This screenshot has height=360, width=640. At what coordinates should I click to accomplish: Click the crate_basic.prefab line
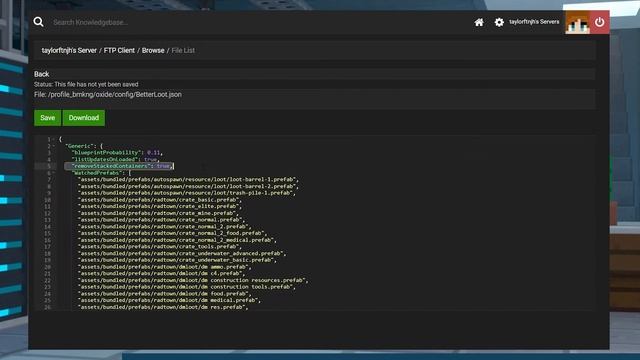point(160,200)
